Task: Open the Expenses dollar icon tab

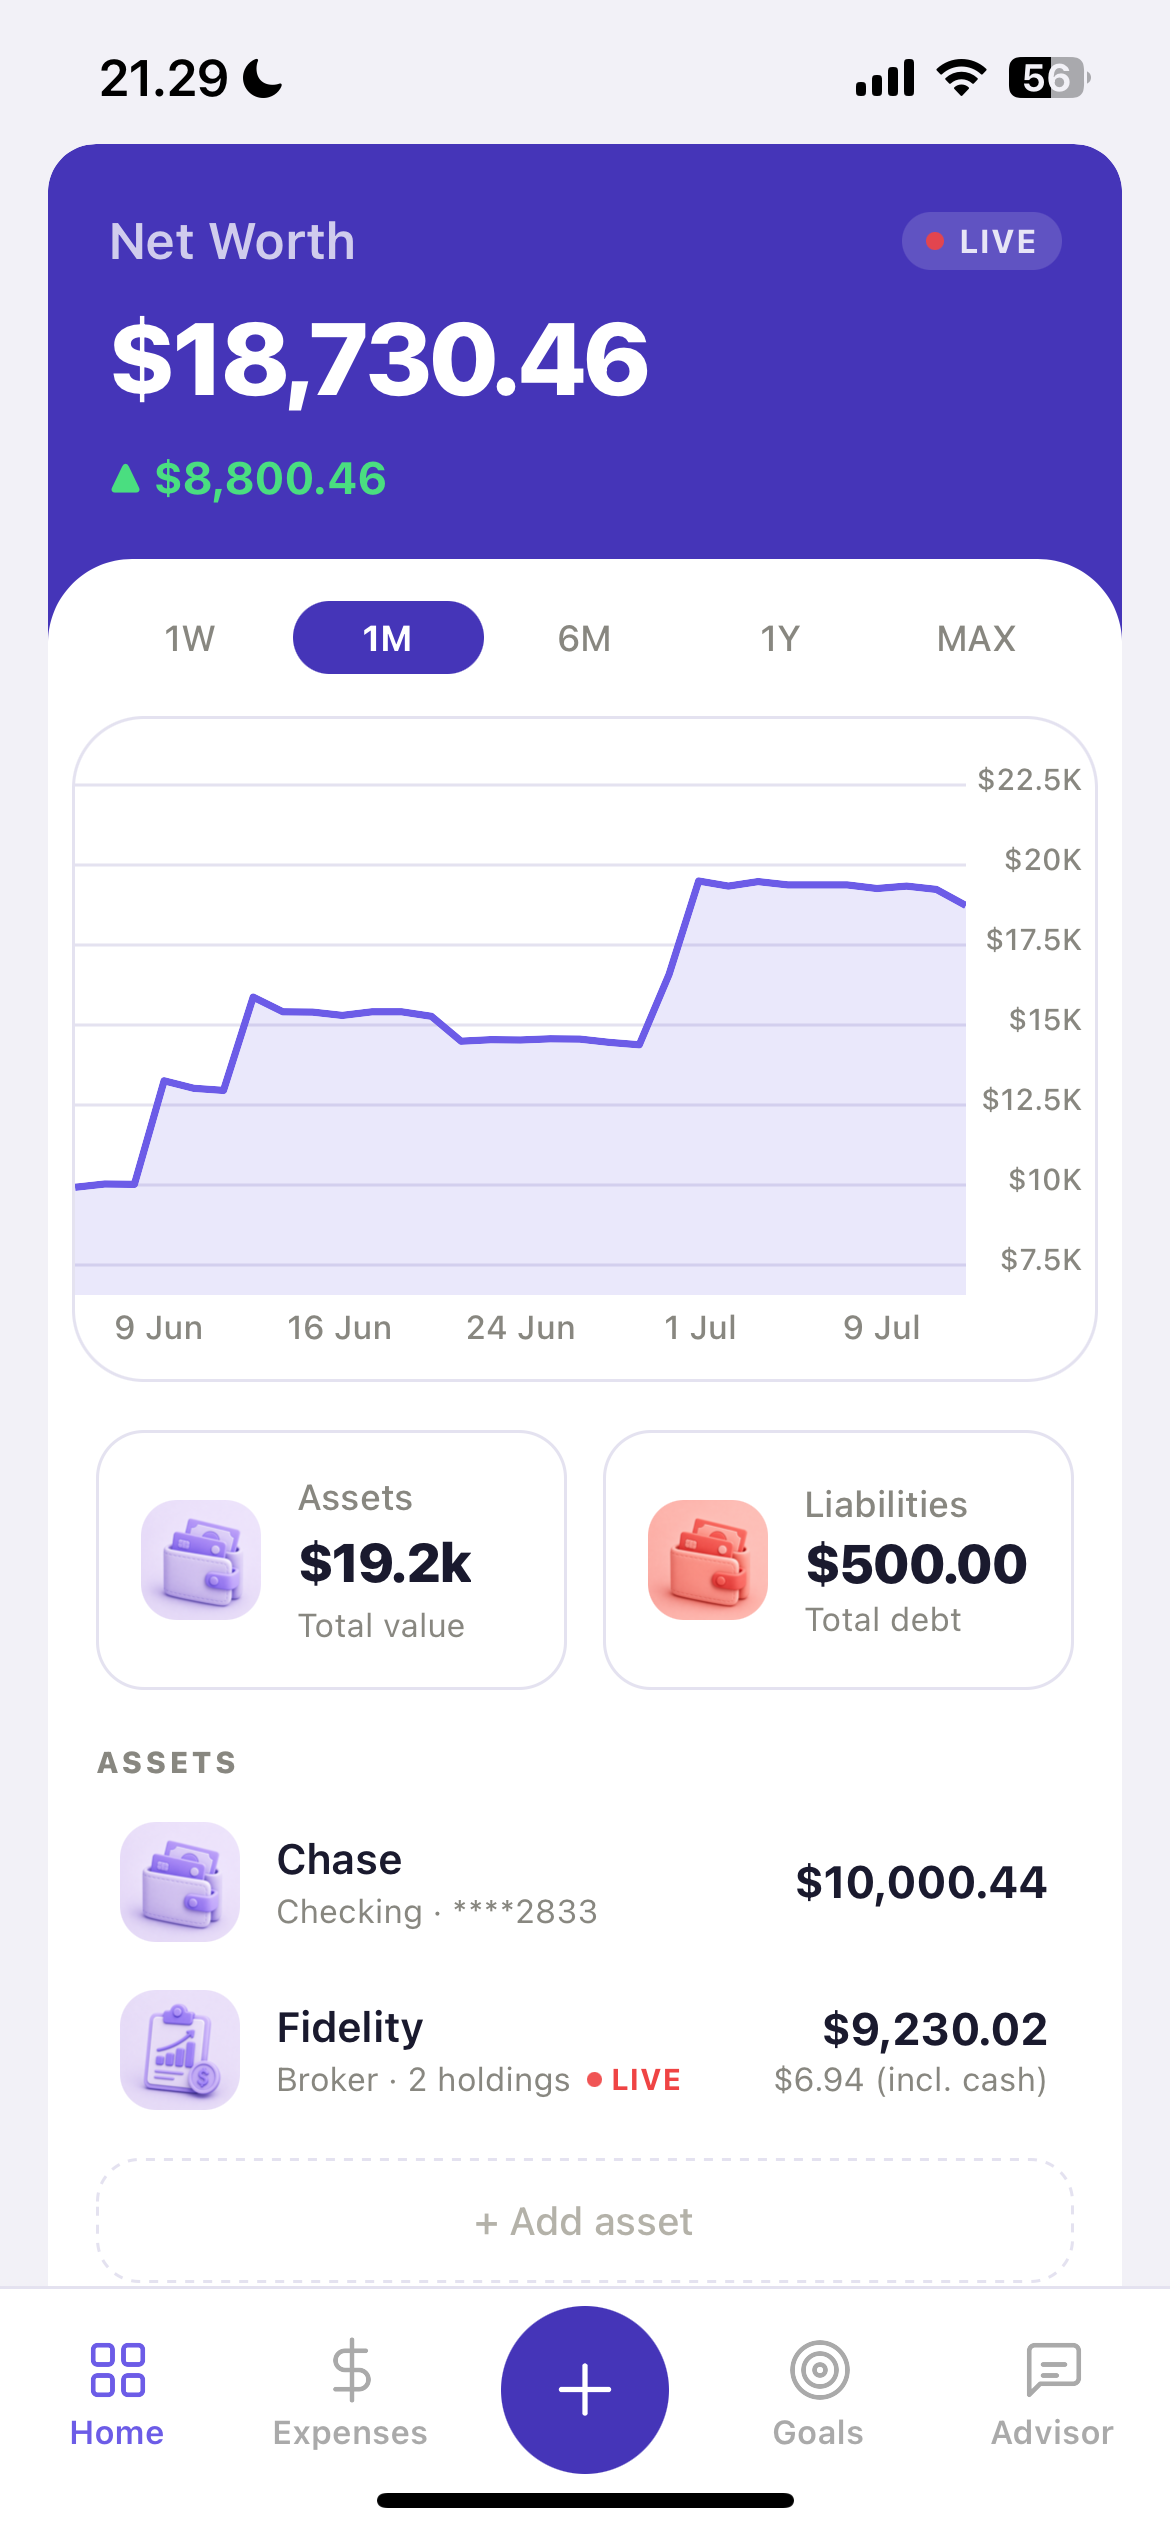Action: pyautogui.click(x=351, y=2369)
